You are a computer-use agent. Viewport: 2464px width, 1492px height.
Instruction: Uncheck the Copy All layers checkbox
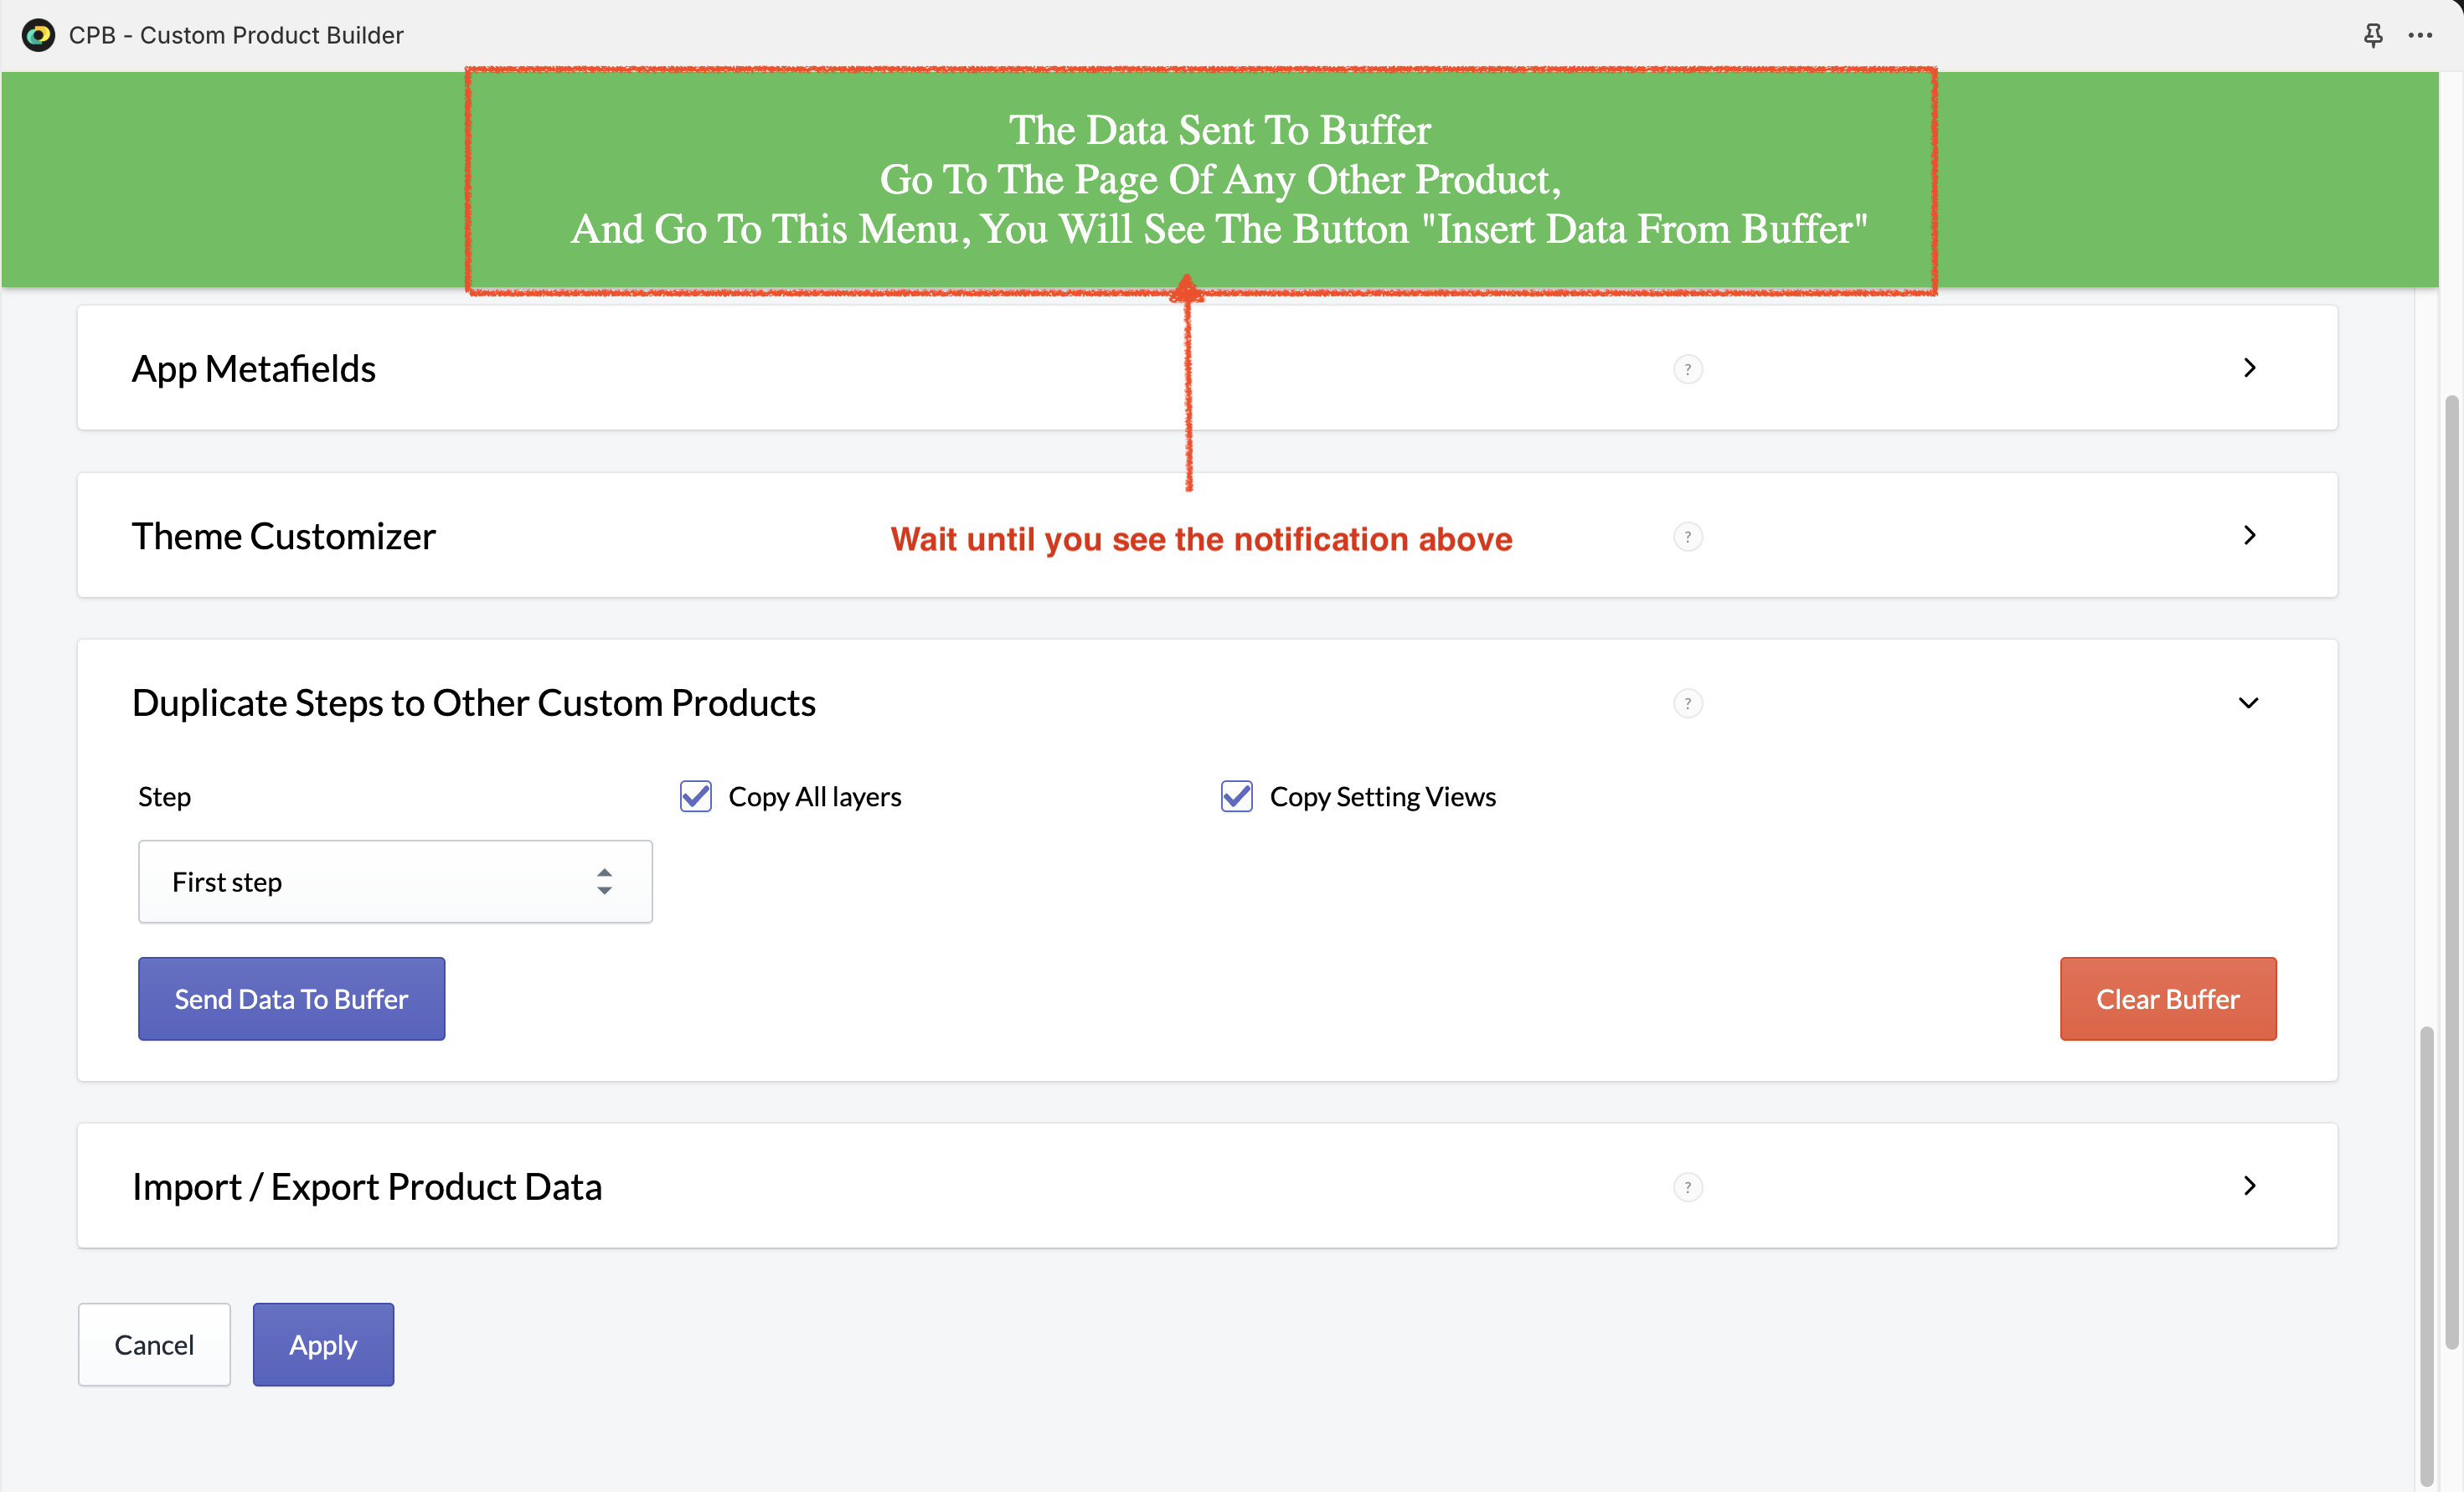click(696, 797)
